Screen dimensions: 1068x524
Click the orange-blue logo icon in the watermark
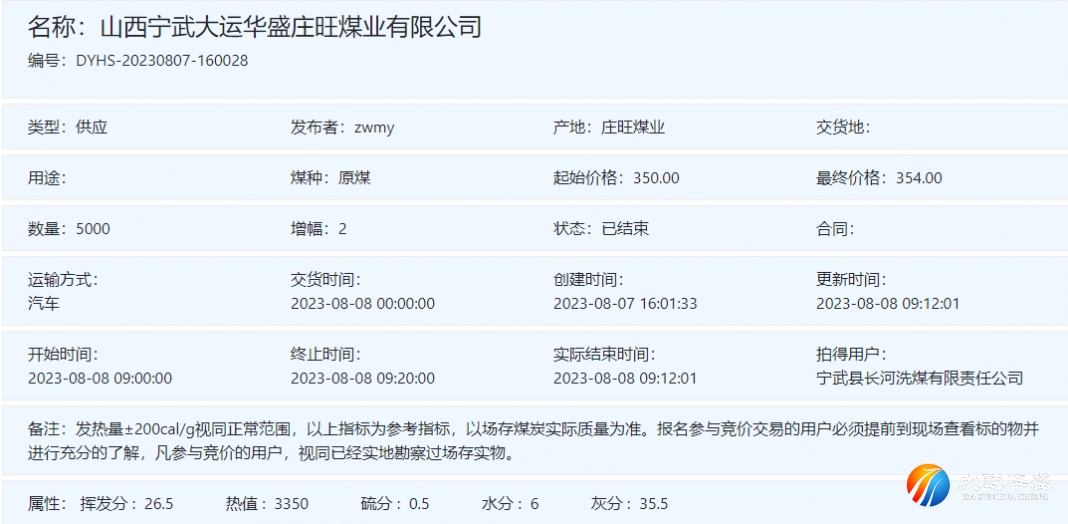click(x=927, y=485)
